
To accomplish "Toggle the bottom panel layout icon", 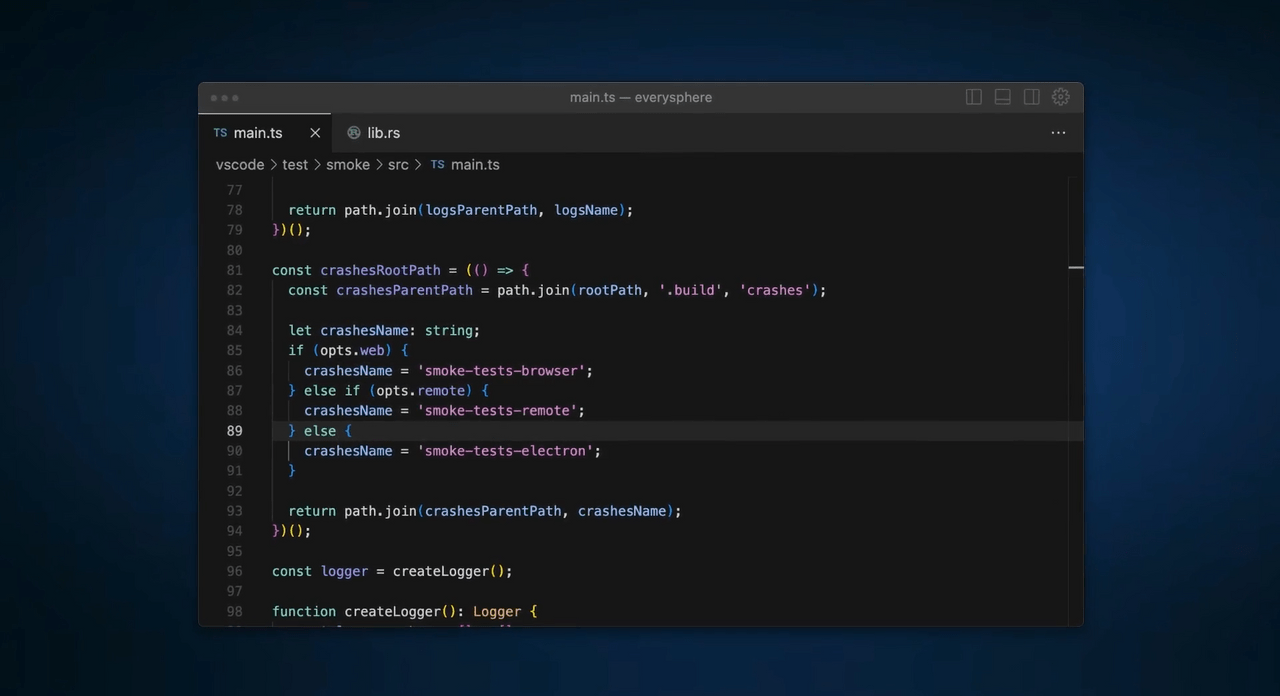I will (1002, 97).
